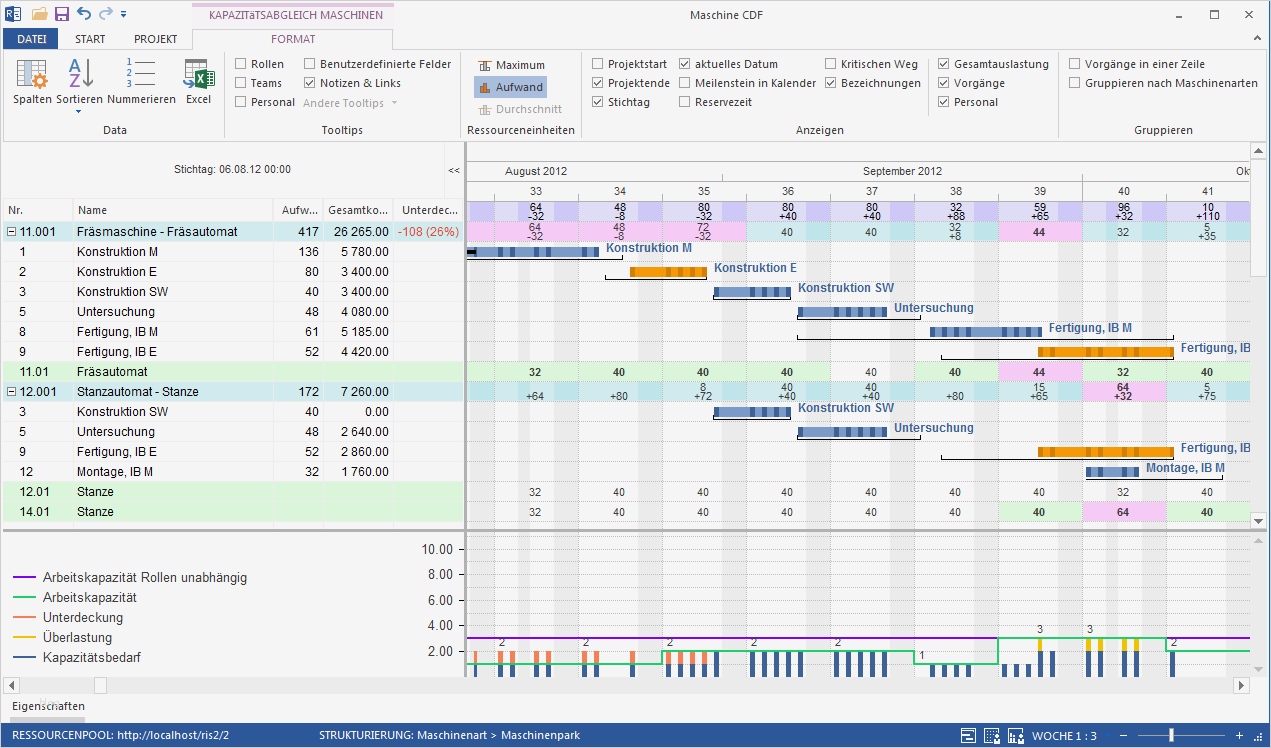This screenshot has width=1271, height=748.
Task: Click the undo arrow in quick access
Action: coord(84,14)
